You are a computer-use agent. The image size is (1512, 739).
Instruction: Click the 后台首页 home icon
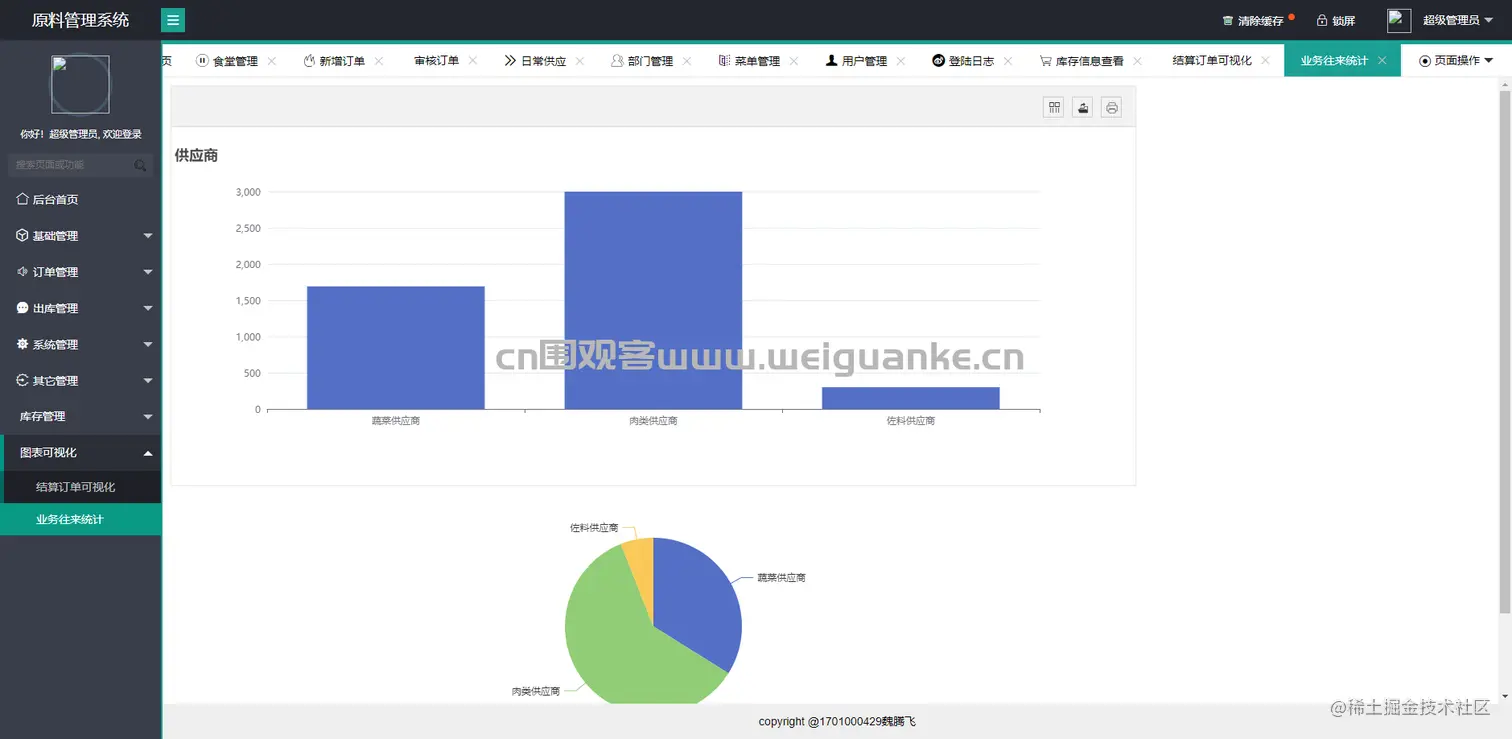pyautogui.click(x=22, y=199)
